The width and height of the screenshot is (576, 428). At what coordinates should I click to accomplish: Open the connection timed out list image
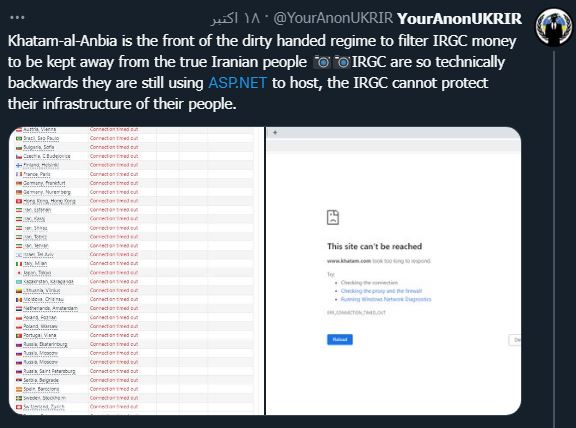(x=136, y=271)
